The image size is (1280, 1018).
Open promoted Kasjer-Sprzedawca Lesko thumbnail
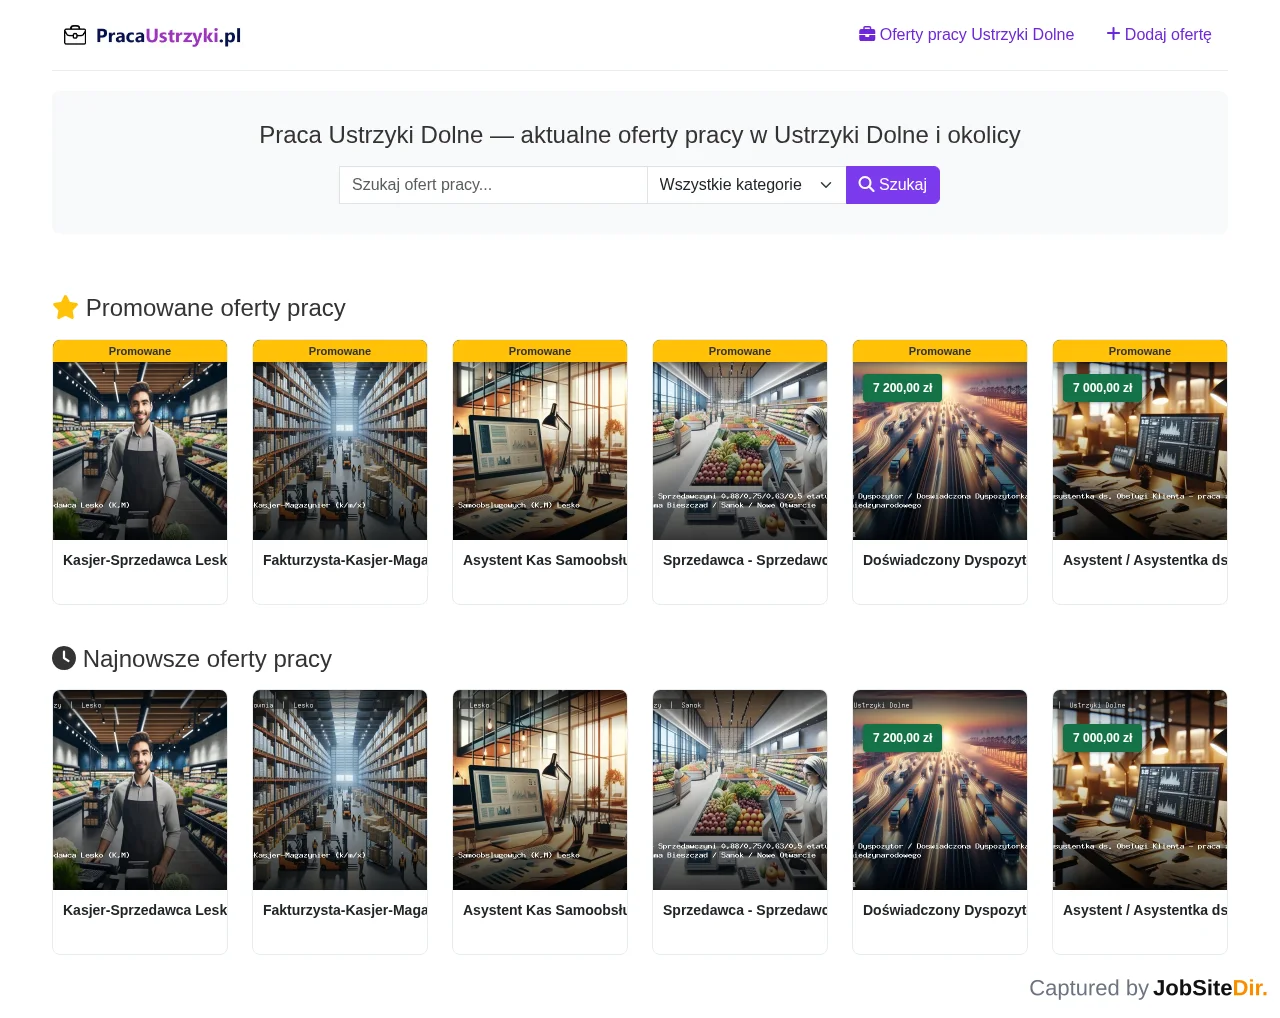[140, 451]
